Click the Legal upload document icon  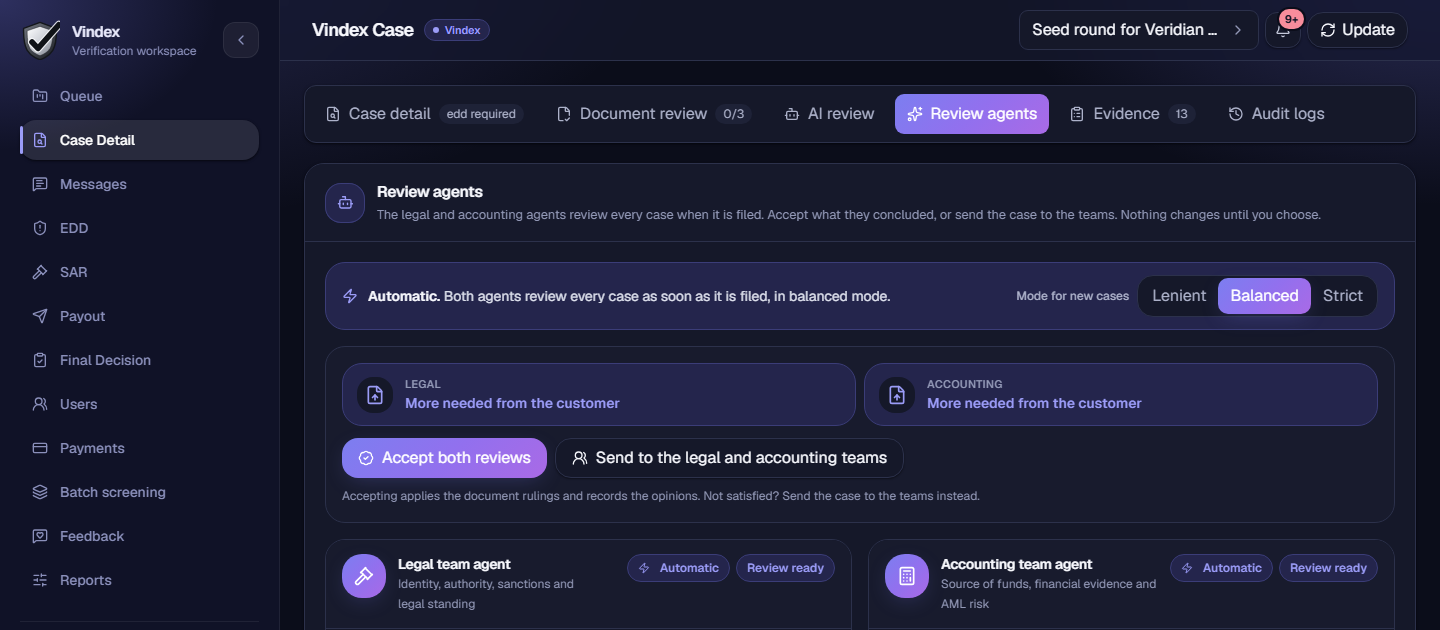pyautogui.click(x=375, y=394)
